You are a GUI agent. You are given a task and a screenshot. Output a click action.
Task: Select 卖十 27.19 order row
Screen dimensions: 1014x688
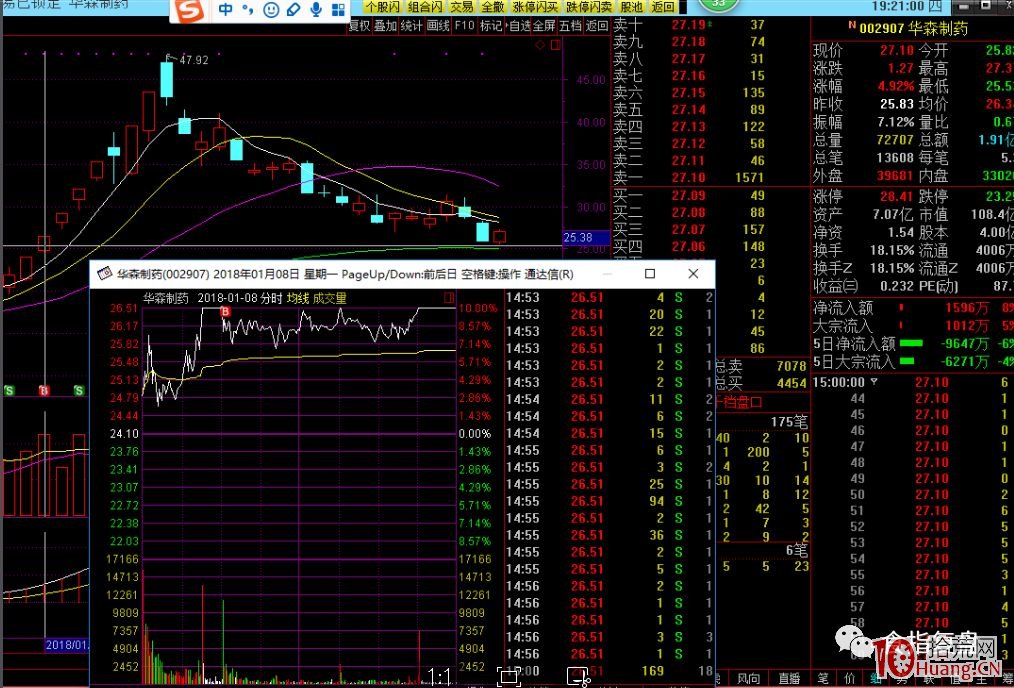pos(709,25)
